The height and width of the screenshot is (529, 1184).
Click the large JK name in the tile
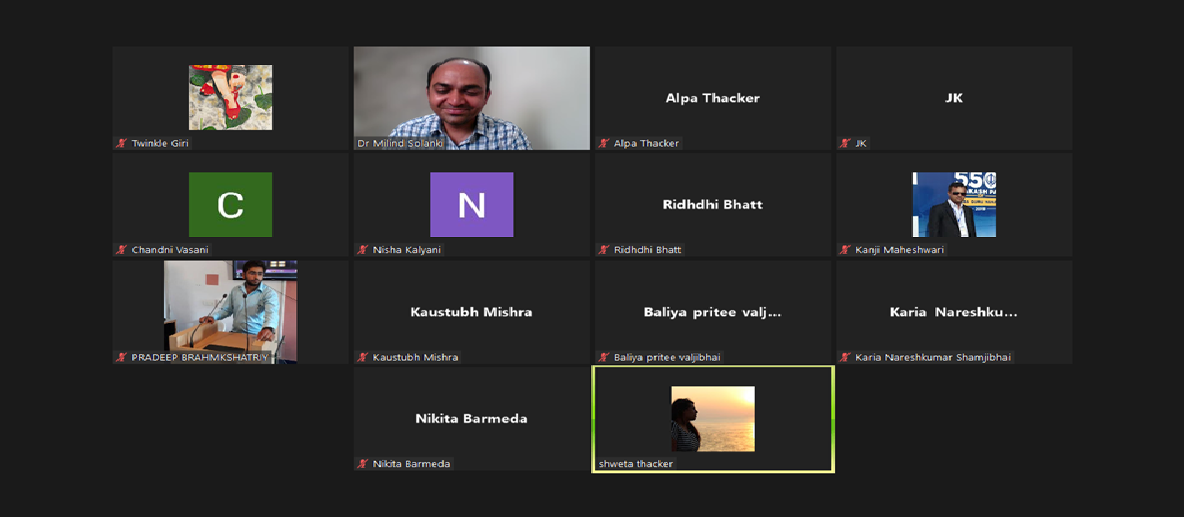(x=953, y=98)
